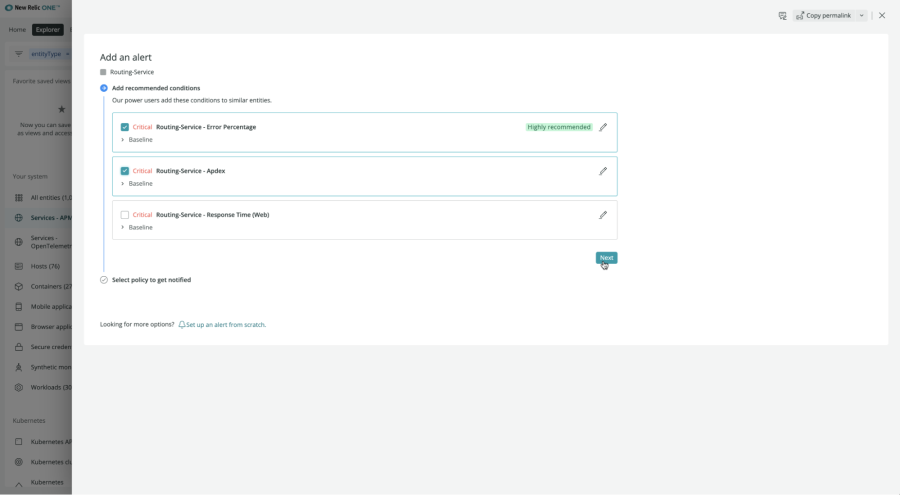The width and height of the screenshot is (900, 495).
Task: Click the pencil icon for Routing-Service Apdex
Action: click(603, 171)
